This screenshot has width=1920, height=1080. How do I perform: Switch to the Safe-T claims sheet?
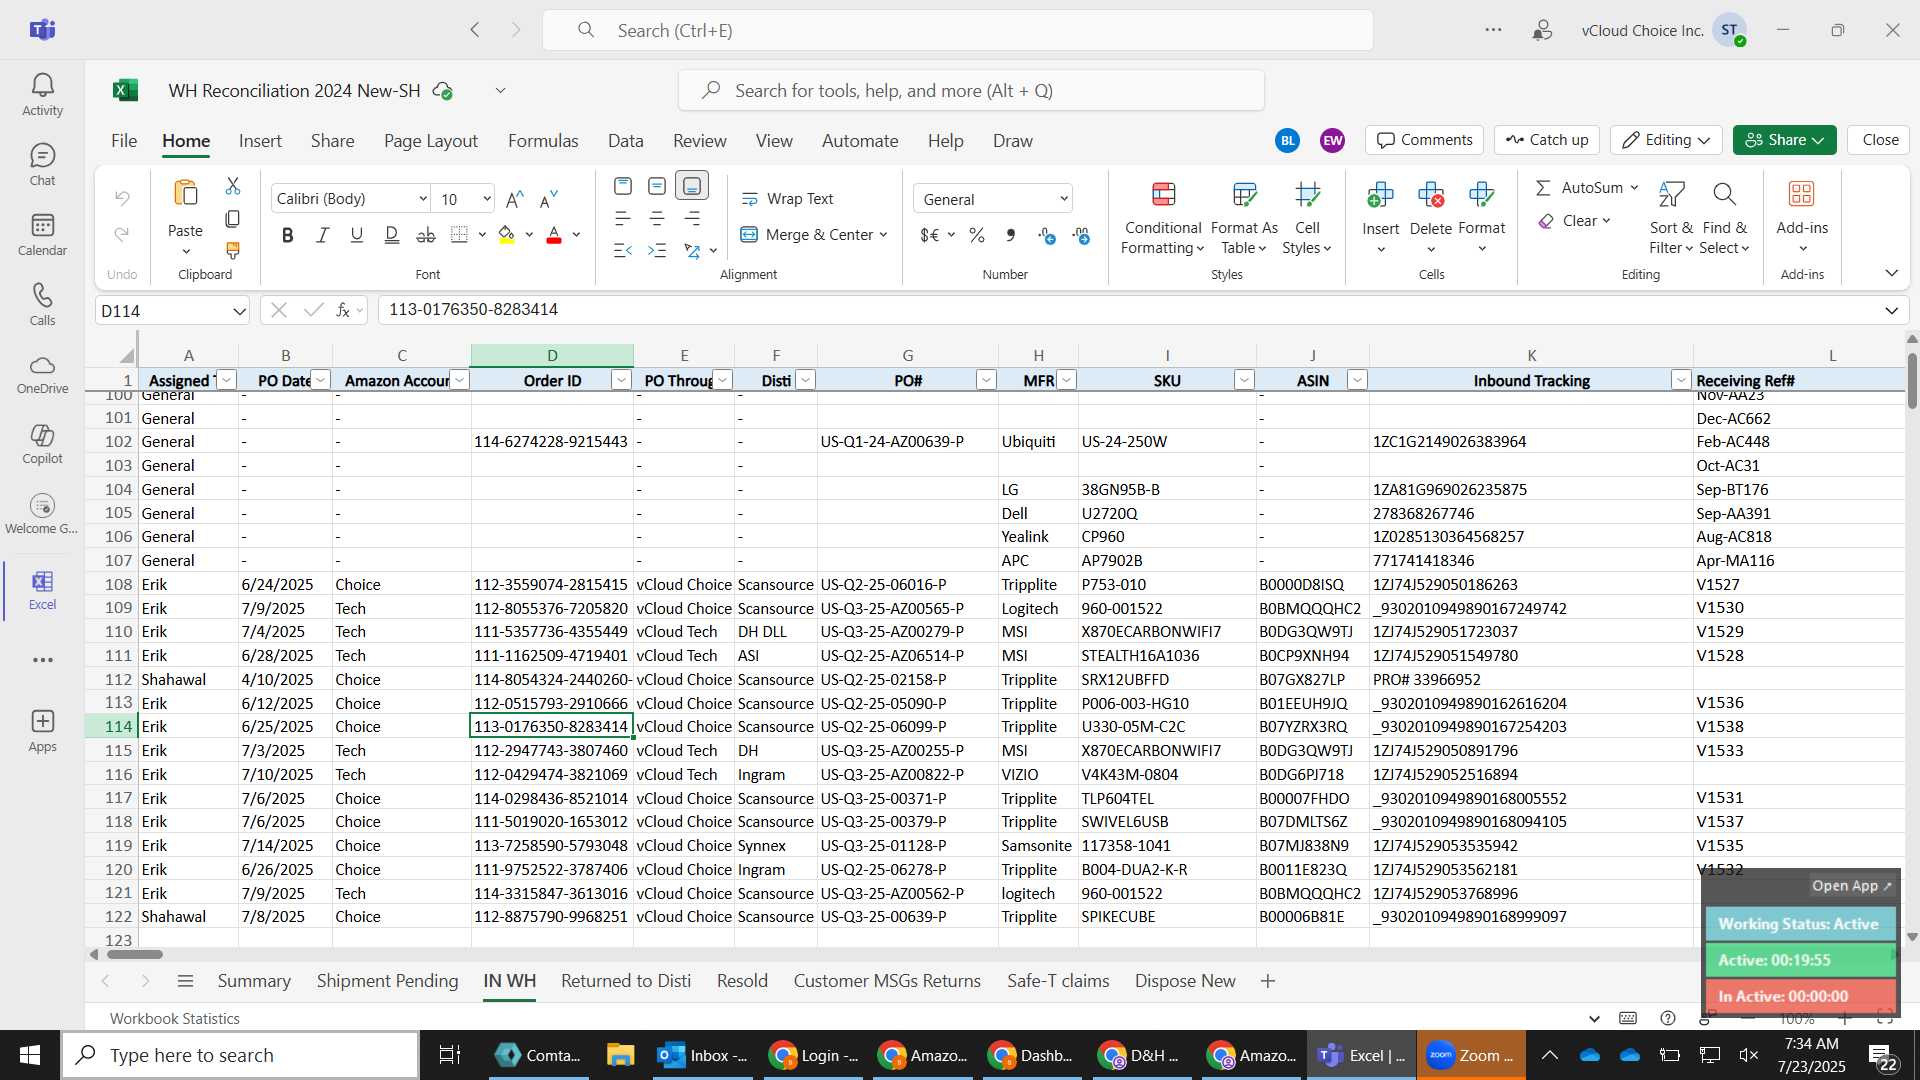[x=1058, y=981]
